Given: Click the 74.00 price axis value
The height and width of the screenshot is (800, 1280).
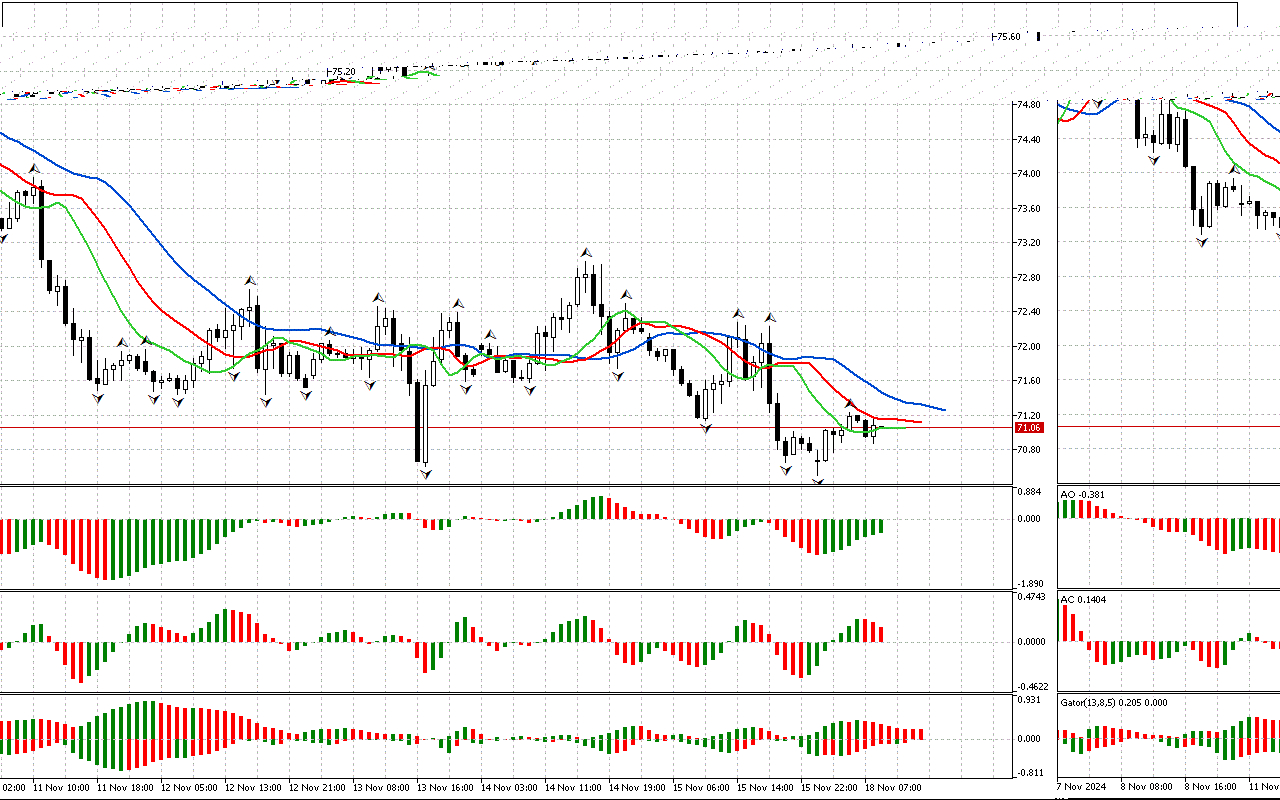Looking at the screenshot, I should click(x=1028, y=174).
